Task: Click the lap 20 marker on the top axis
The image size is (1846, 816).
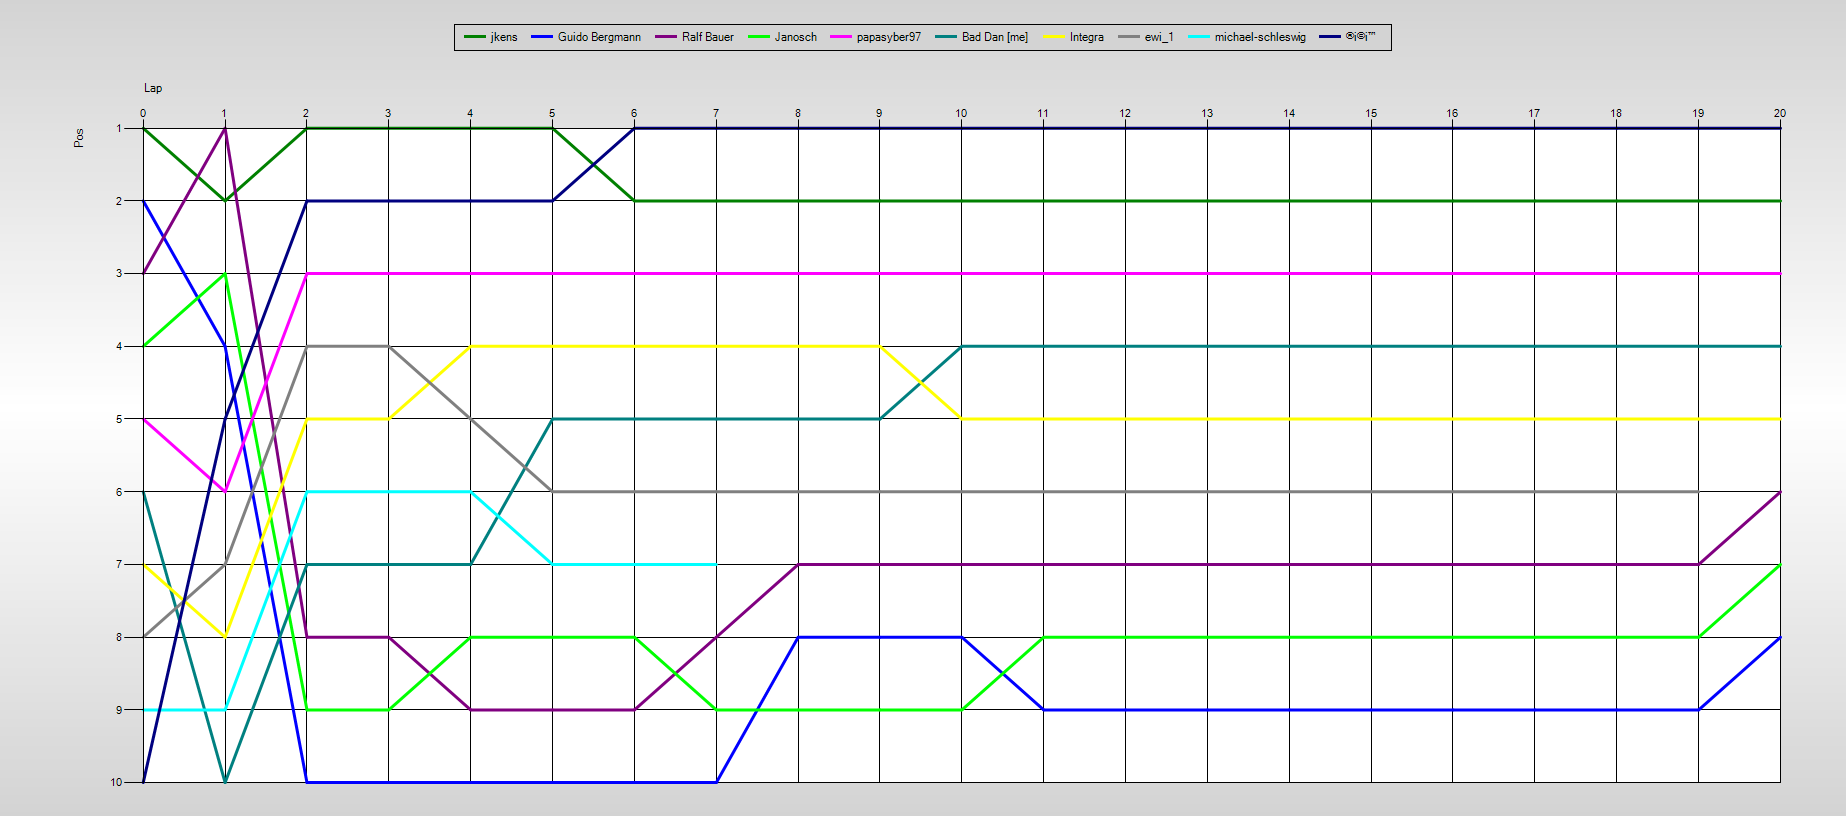Action: click(1779, 113)
